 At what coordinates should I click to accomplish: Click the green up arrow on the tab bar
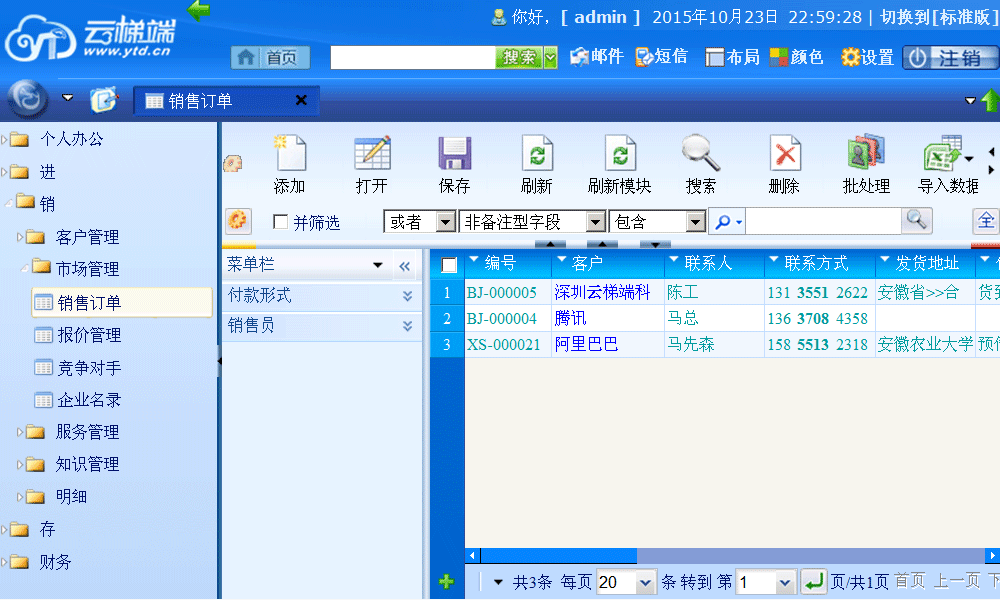click(990, 100)
